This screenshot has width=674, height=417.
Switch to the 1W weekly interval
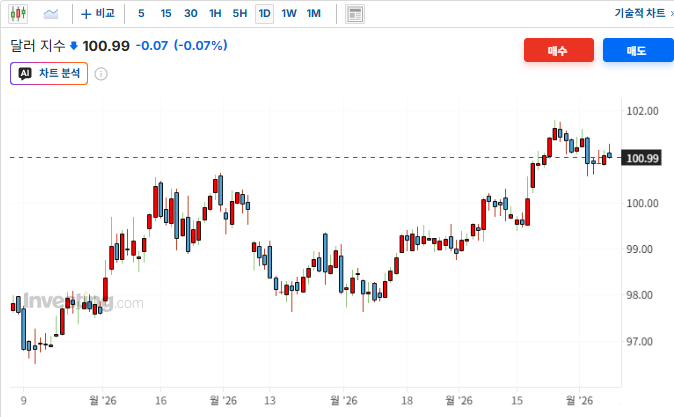(289, 14)
